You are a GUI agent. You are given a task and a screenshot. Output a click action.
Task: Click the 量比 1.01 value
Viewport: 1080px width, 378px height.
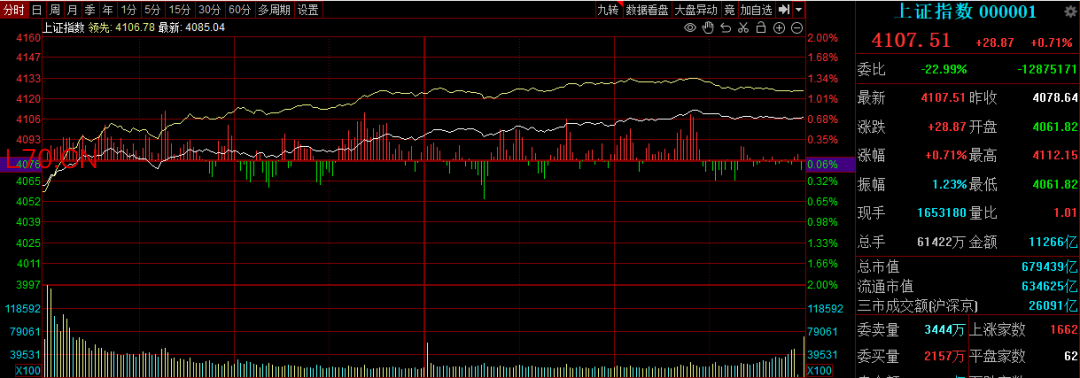[1066, 213]
